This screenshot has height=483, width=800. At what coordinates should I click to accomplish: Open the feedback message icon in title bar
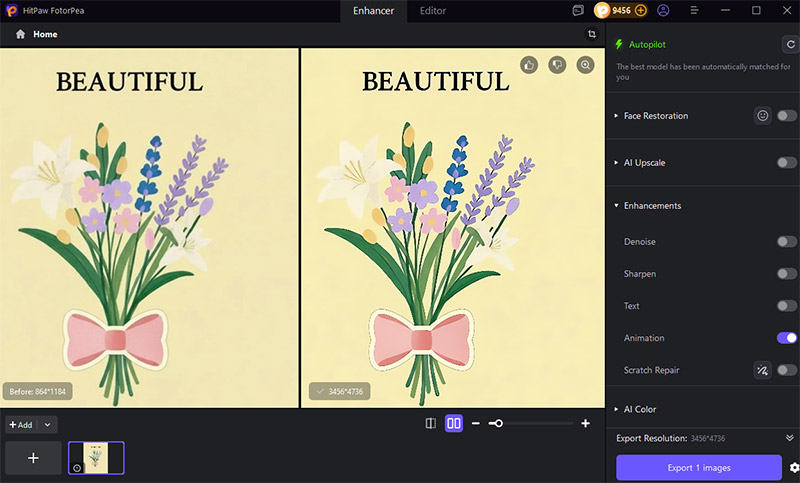(578, 10)
